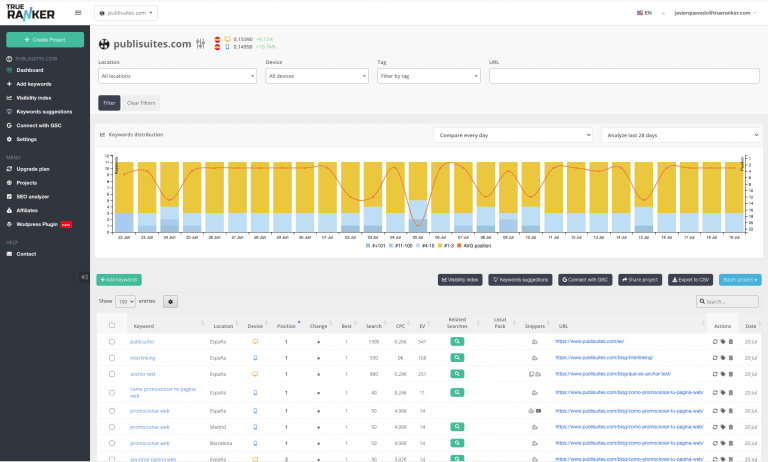This screenshot has height=462, width=768.
Task: Check the promocionar web España checkbox
Action: (x=112, y=411)
